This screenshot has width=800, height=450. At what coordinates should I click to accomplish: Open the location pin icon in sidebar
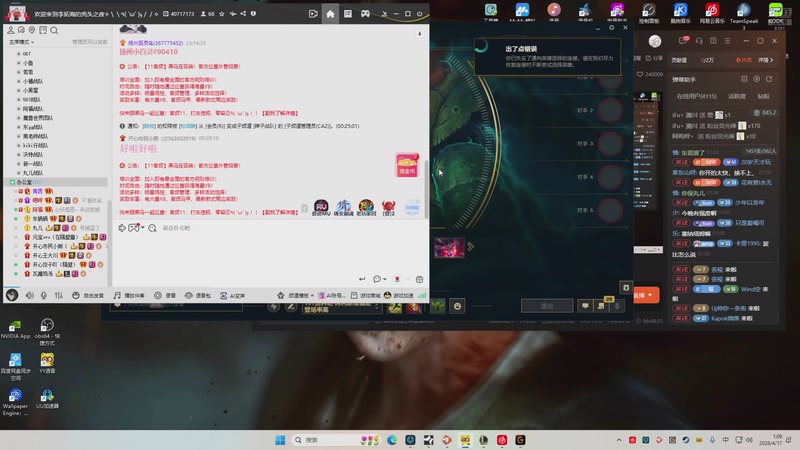pos(32,31)
